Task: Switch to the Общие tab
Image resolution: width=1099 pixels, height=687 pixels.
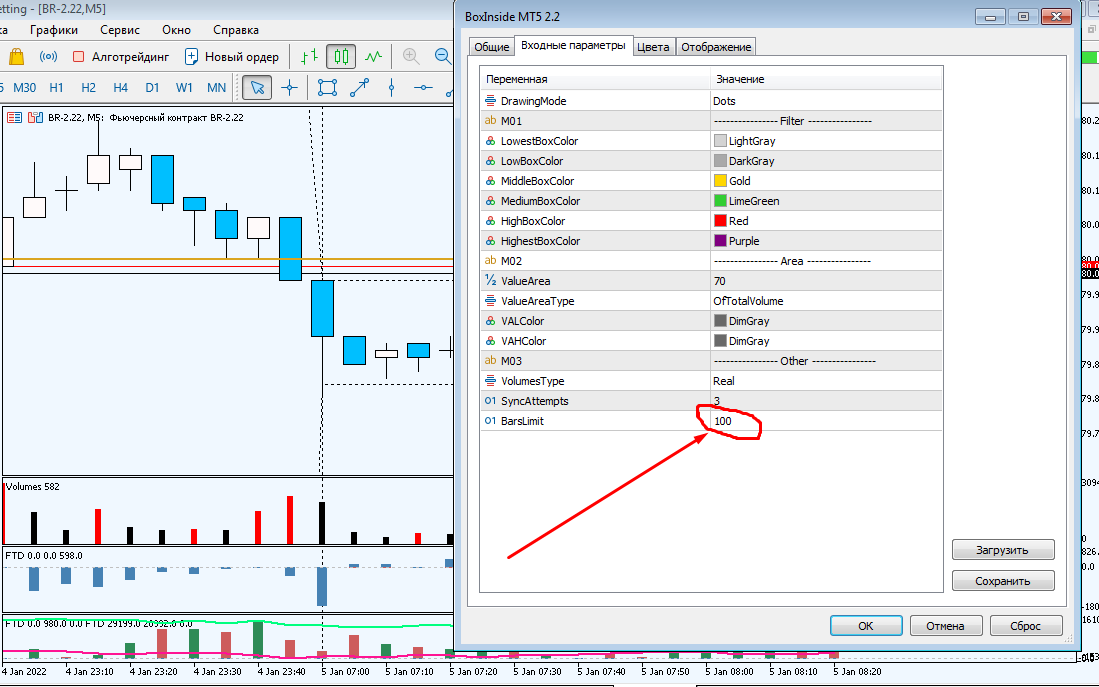Action: click(x=491, y=47)
